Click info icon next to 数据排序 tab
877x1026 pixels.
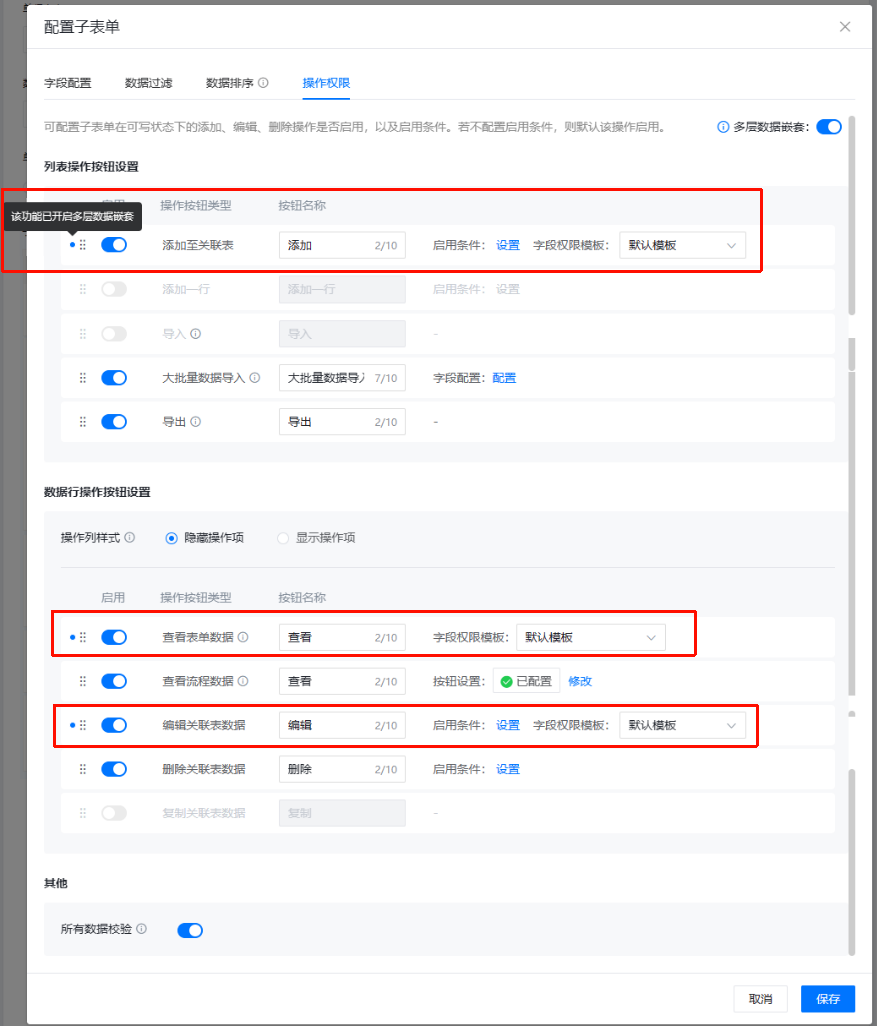click(x=263, y=83)
